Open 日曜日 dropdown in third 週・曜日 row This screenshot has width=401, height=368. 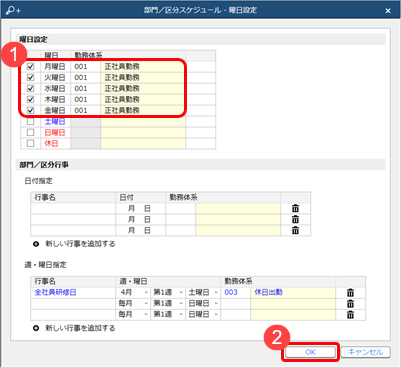(x=203, y=314)
